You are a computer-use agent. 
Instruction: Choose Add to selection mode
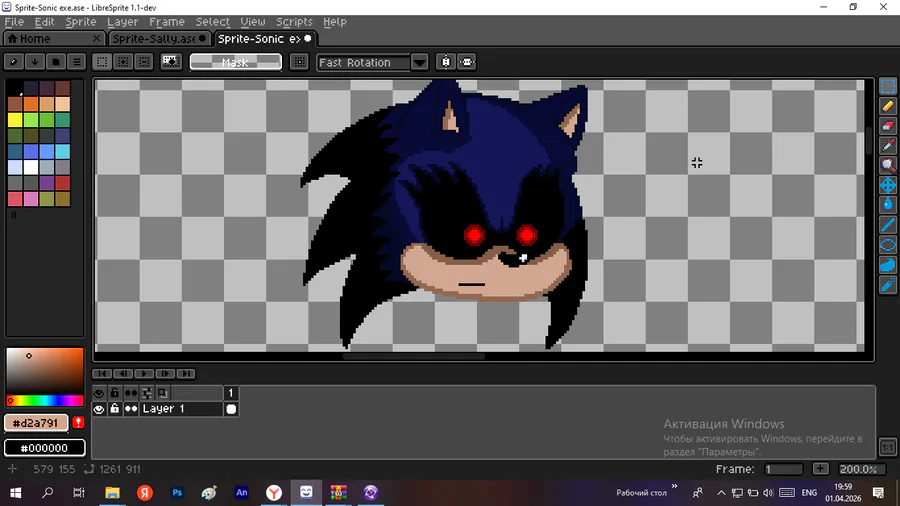click(123, 61)
